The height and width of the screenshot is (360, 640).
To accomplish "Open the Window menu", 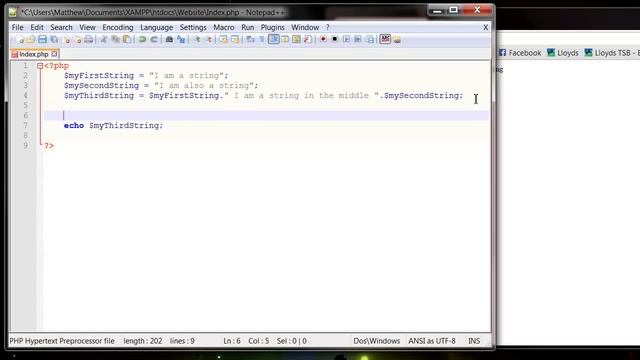I will pyautogui.click(x=305, y=27).
